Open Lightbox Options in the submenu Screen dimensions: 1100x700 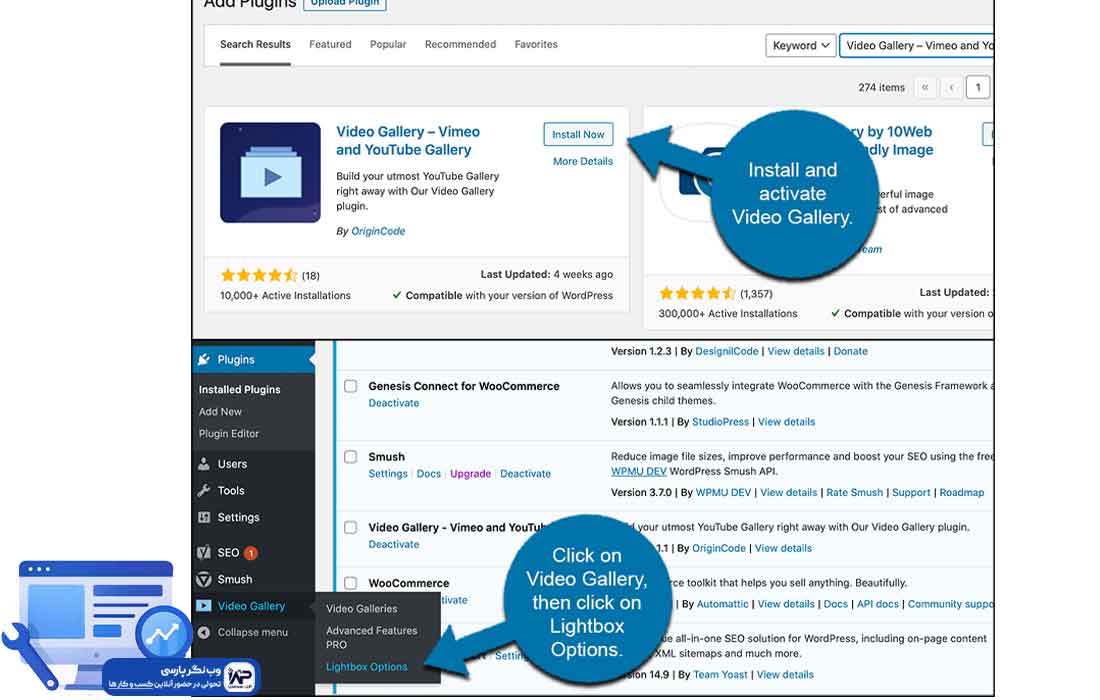366,667
